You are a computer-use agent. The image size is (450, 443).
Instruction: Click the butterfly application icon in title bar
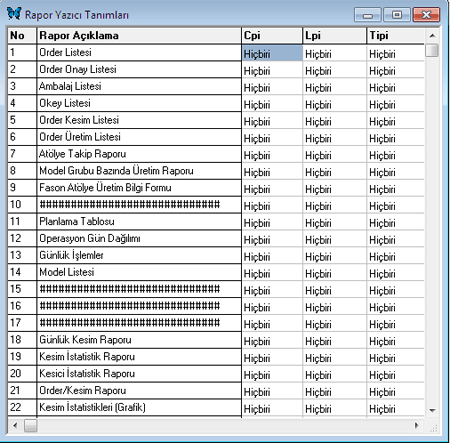[x=14, y=13]
